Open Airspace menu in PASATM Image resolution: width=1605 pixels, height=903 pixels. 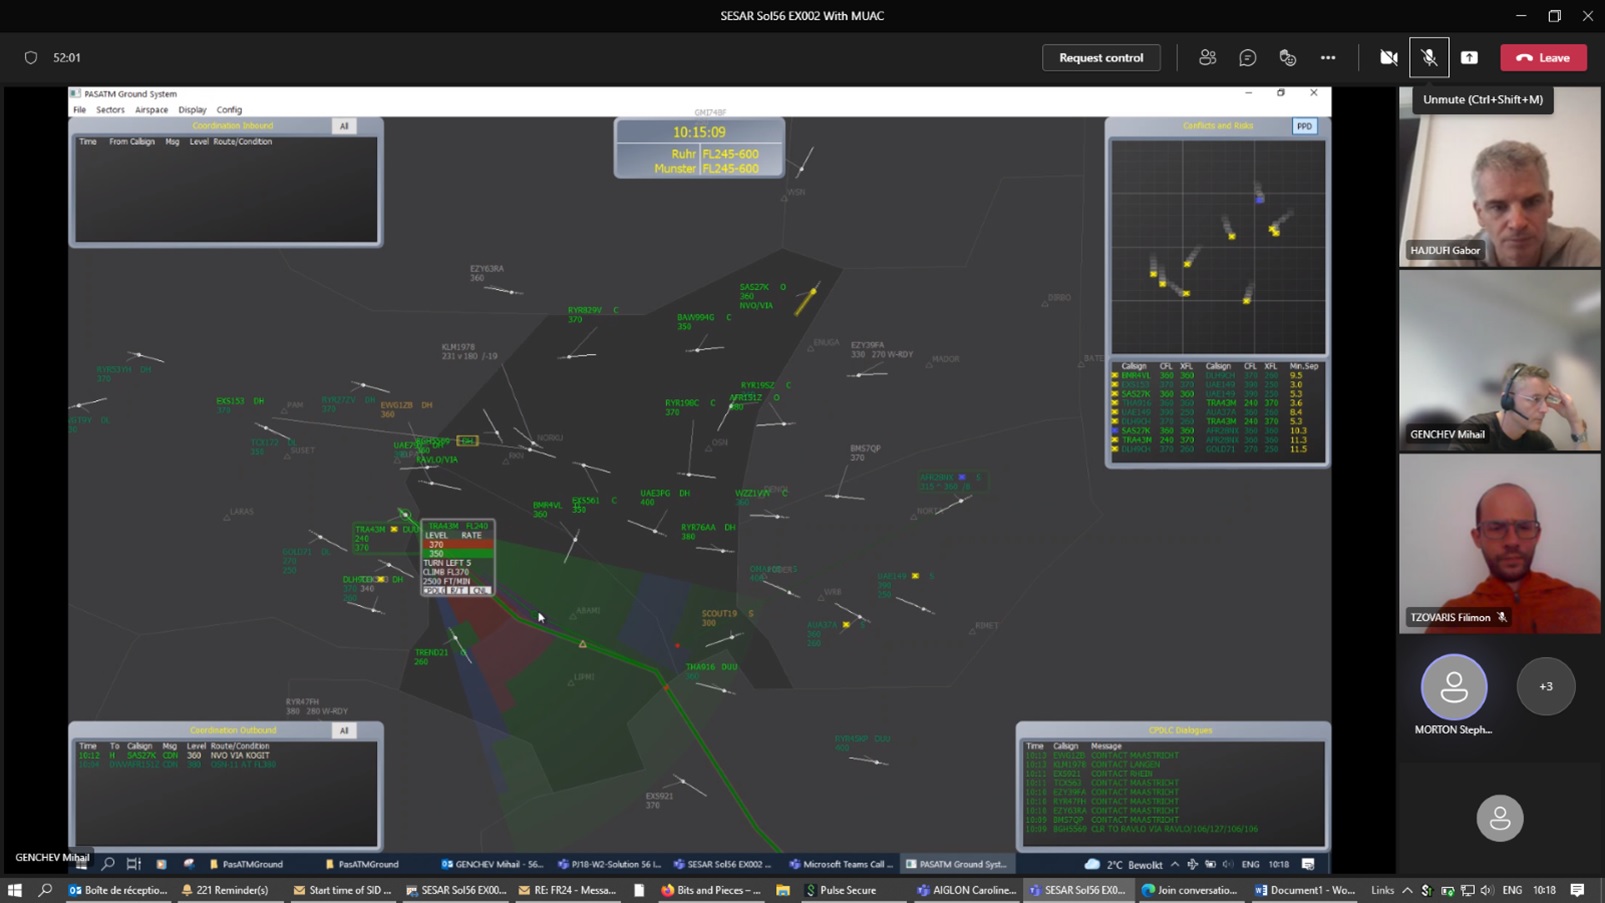151,110
